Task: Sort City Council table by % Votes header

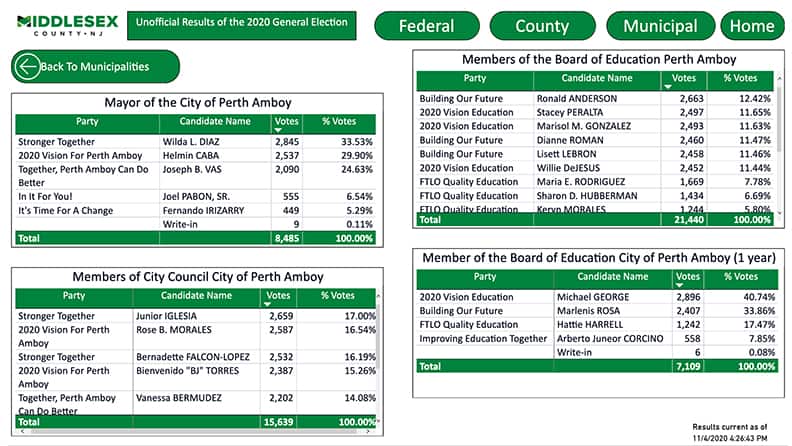Action: tap(337, 296)
